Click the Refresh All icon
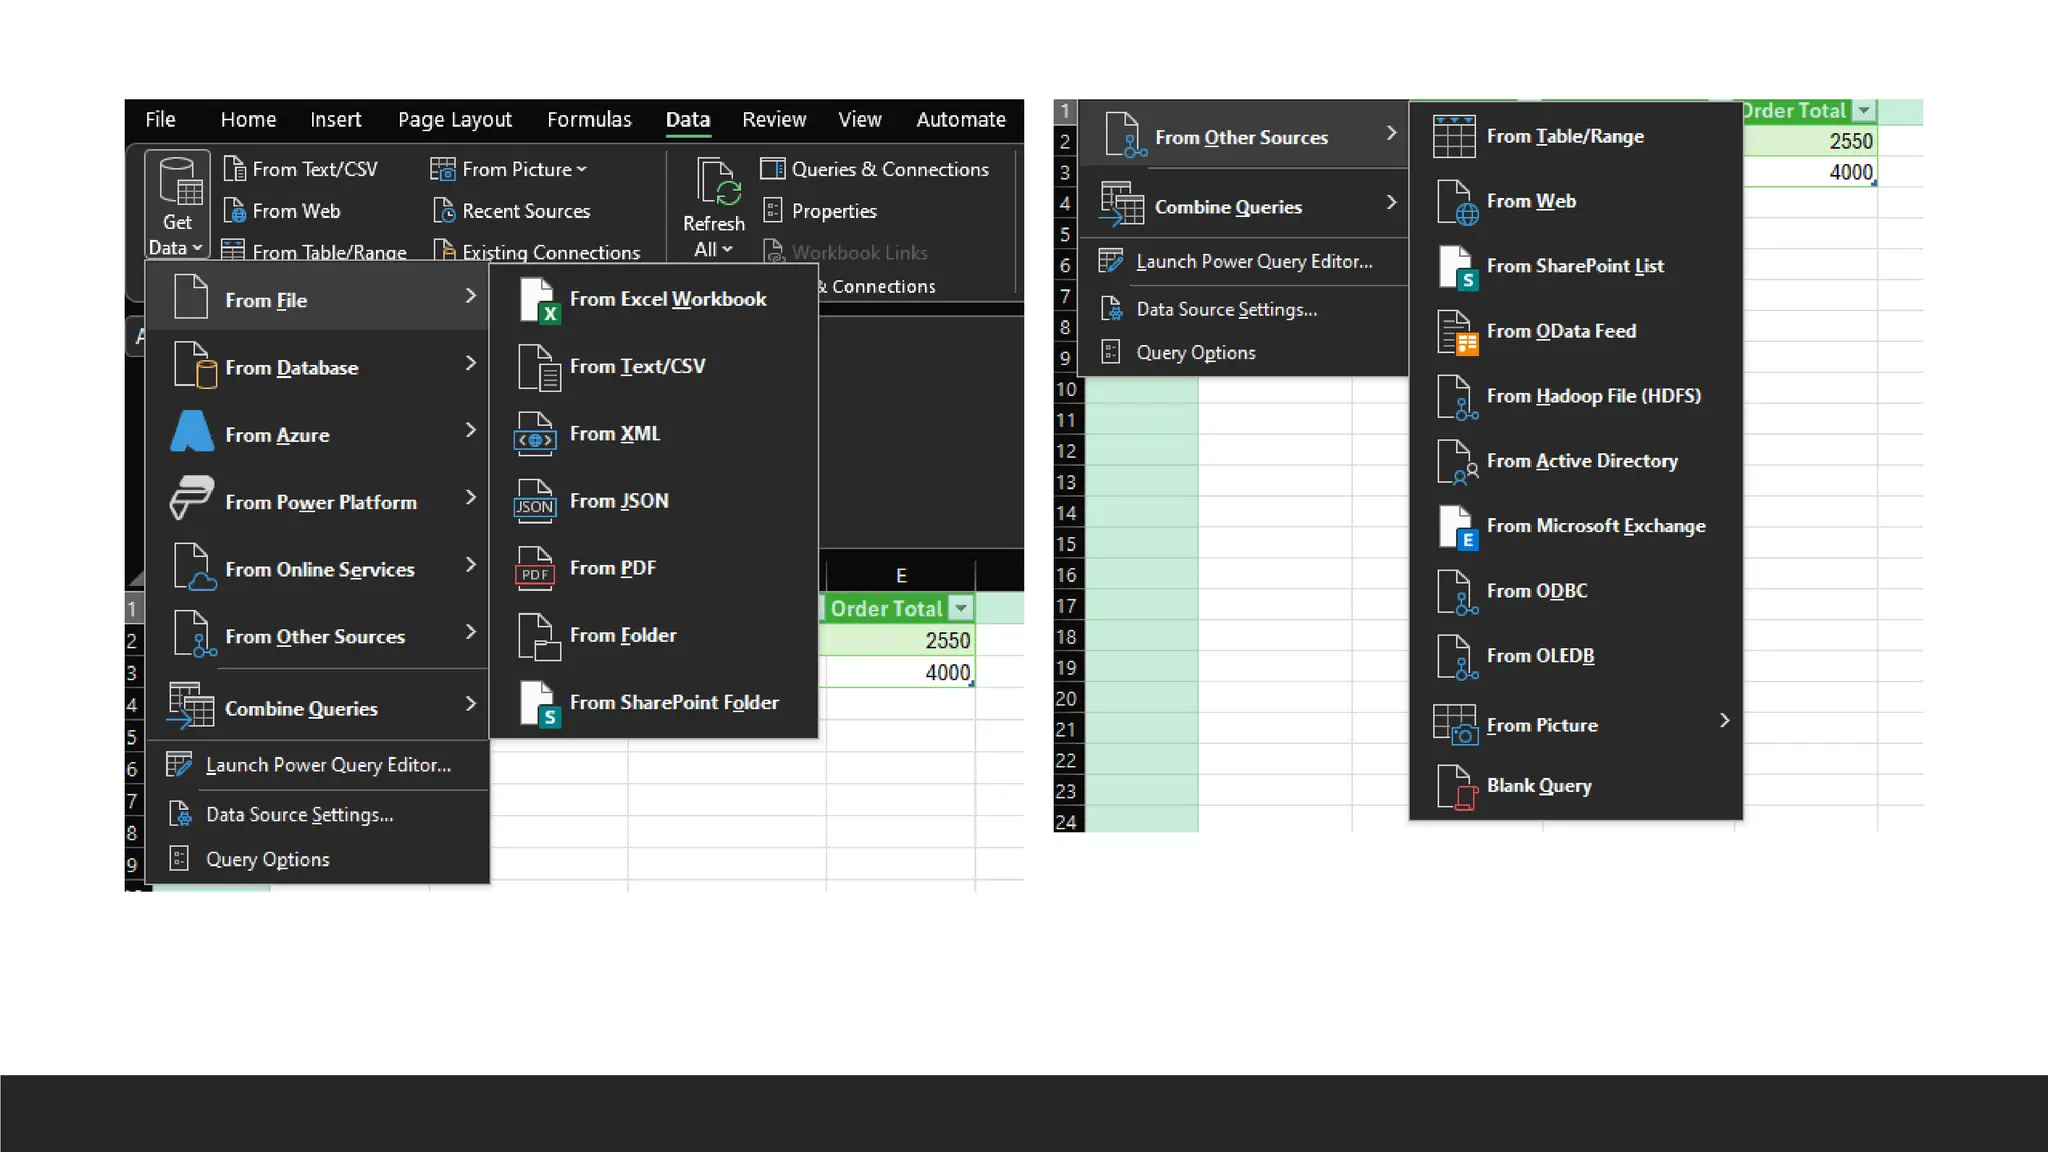 (718, 182)
